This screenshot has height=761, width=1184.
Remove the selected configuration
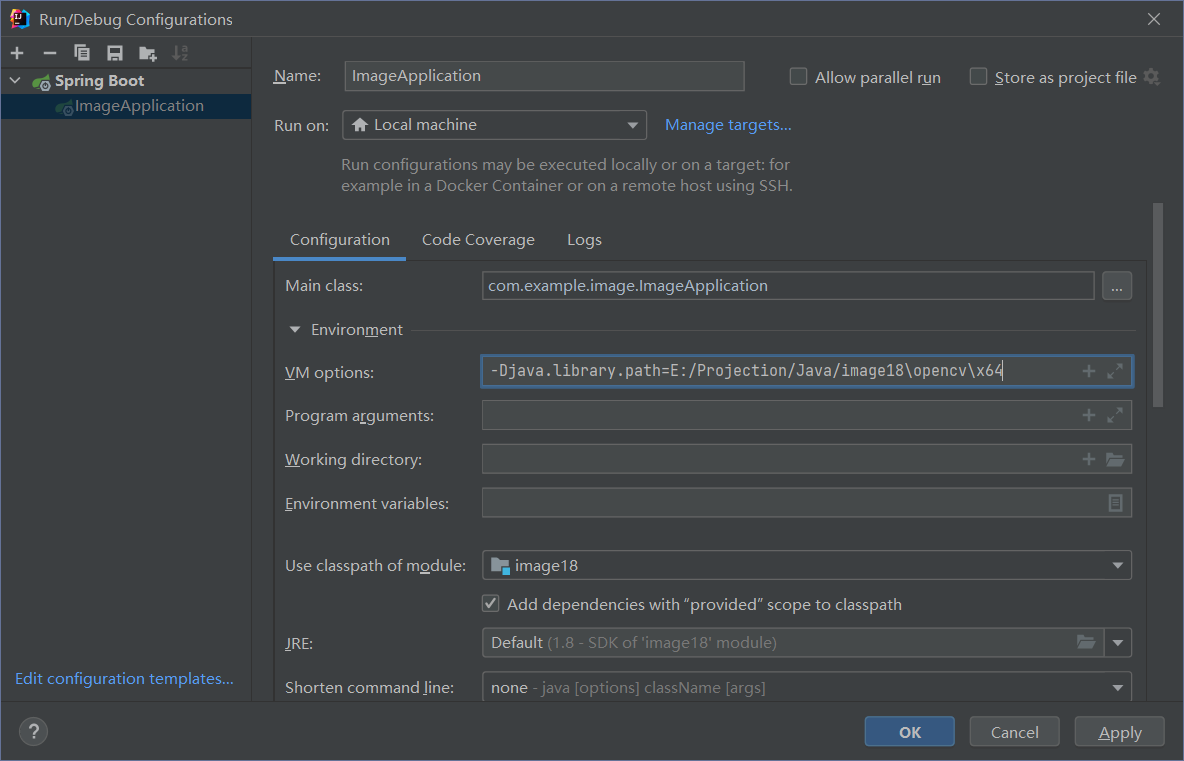[49, 52]
